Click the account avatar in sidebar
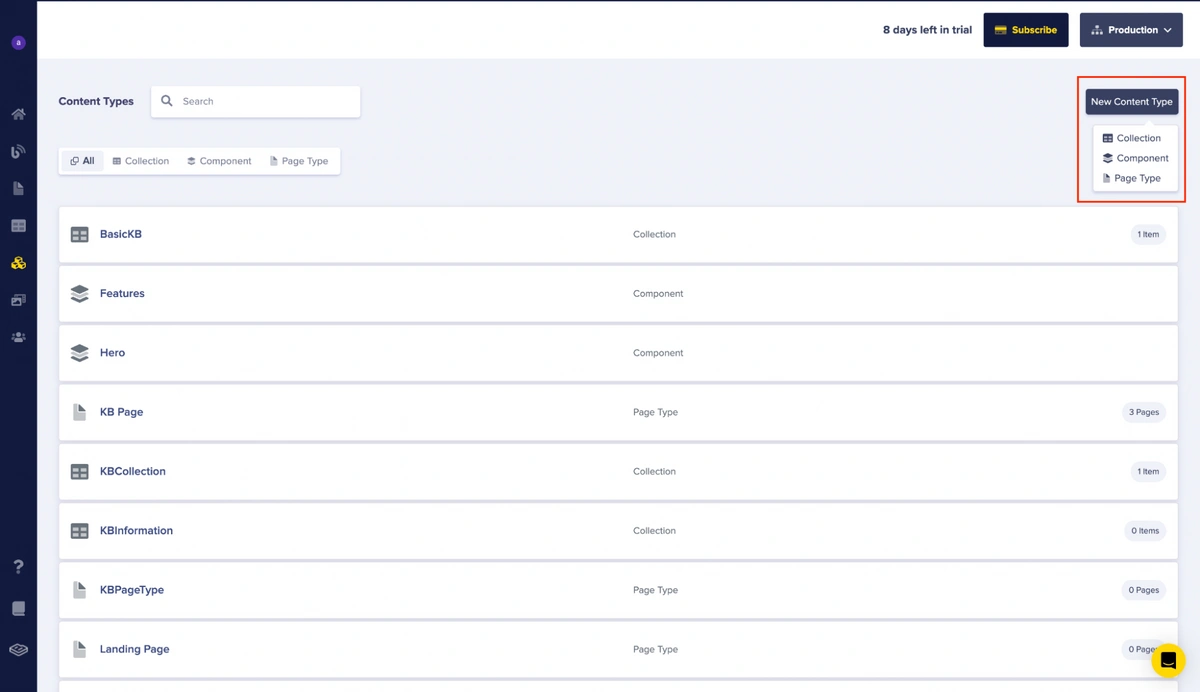Image resolution: width=1200 pixels, height=692 pixels. [18, 43]
